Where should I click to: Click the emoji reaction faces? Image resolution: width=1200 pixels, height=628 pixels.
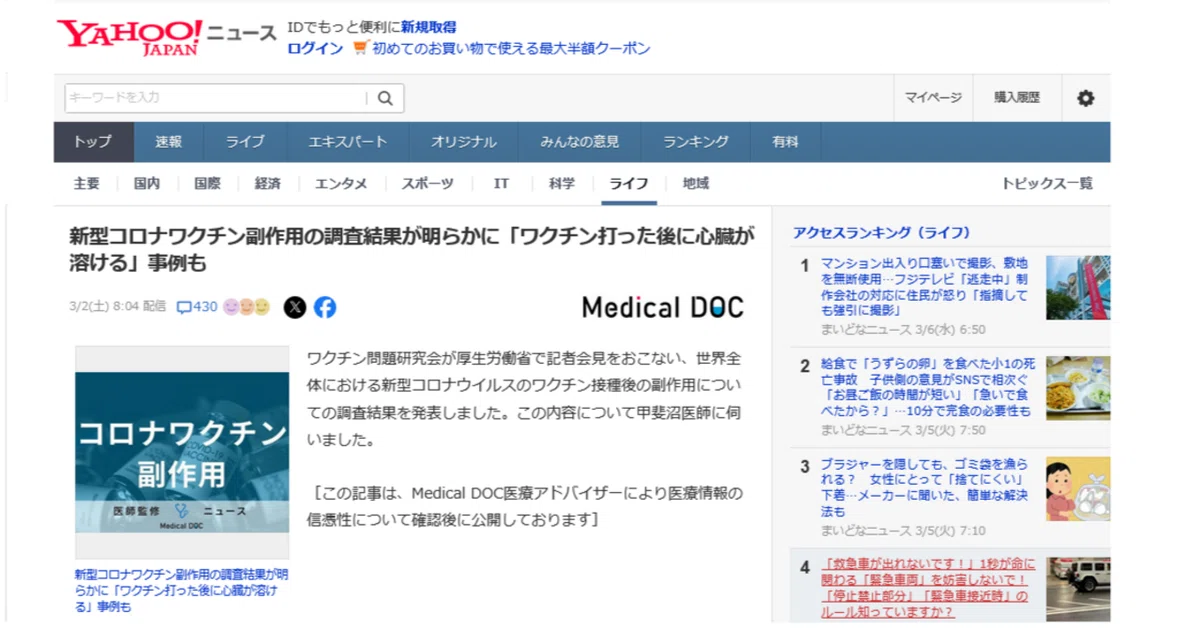click(x=247, y=307)
